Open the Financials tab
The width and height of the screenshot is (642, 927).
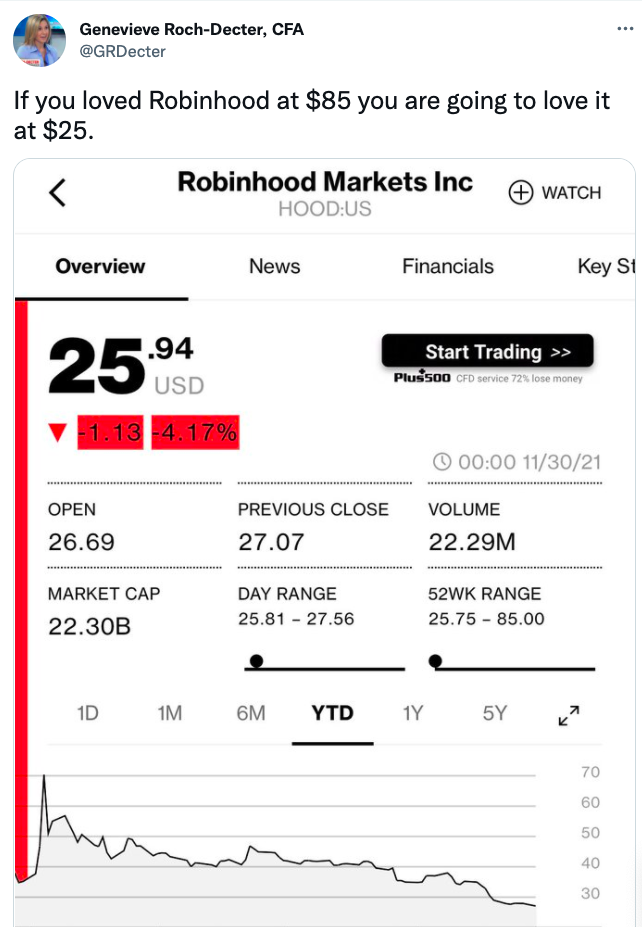[x=448, y=266]
